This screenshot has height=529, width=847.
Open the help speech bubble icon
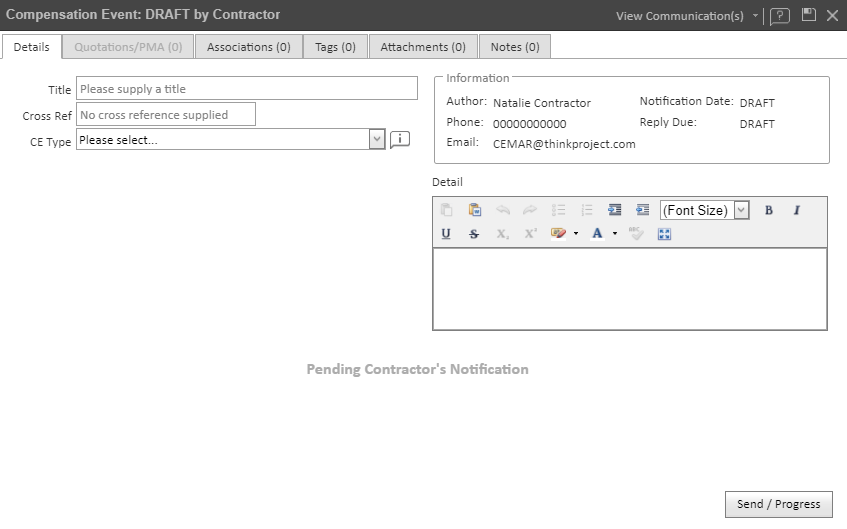coord(780,16)
